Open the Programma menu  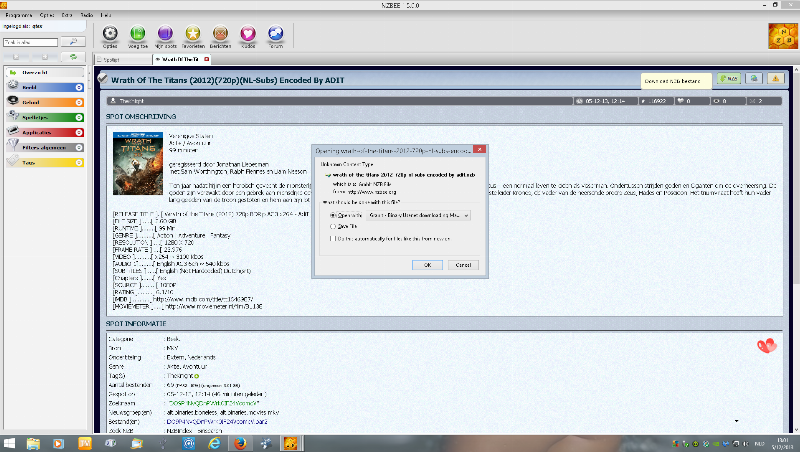click(18, 16)
